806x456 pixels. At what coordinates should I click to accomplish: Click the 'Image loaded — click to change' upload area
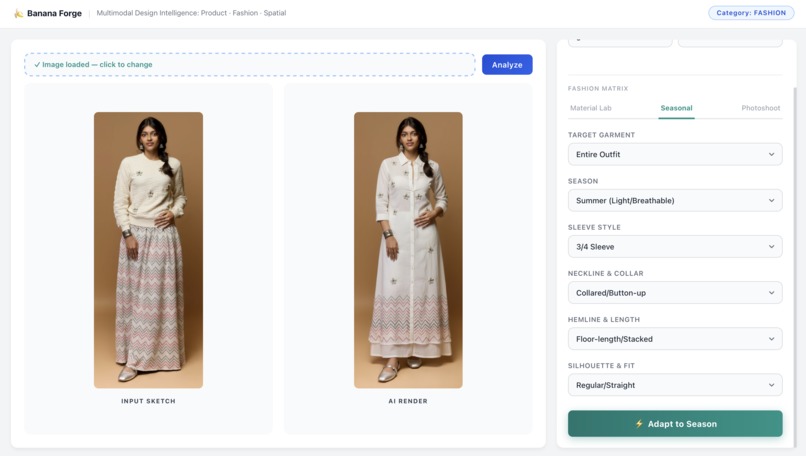pos(249,65)
